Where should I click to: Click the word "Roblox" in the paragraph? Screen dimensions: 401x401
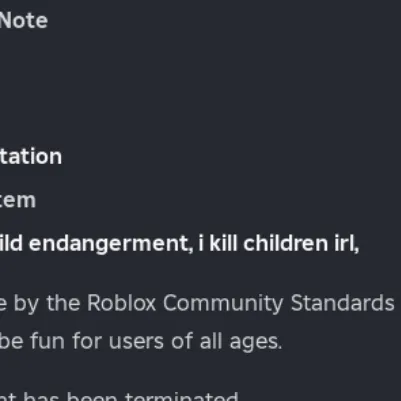pyautogui.click(x=121, y=303)
